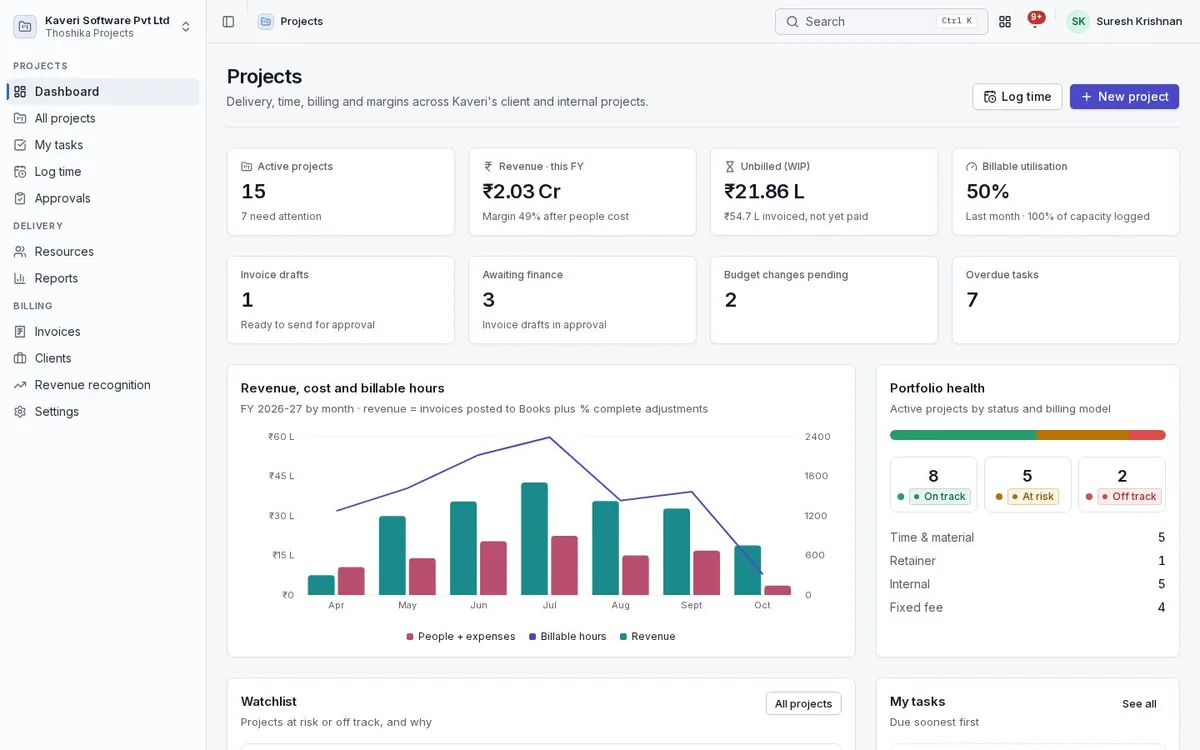Open the sidebar Log time page
Image resolution: width=1200 pixels, height=750 pixels.
(x=103, y=171)
